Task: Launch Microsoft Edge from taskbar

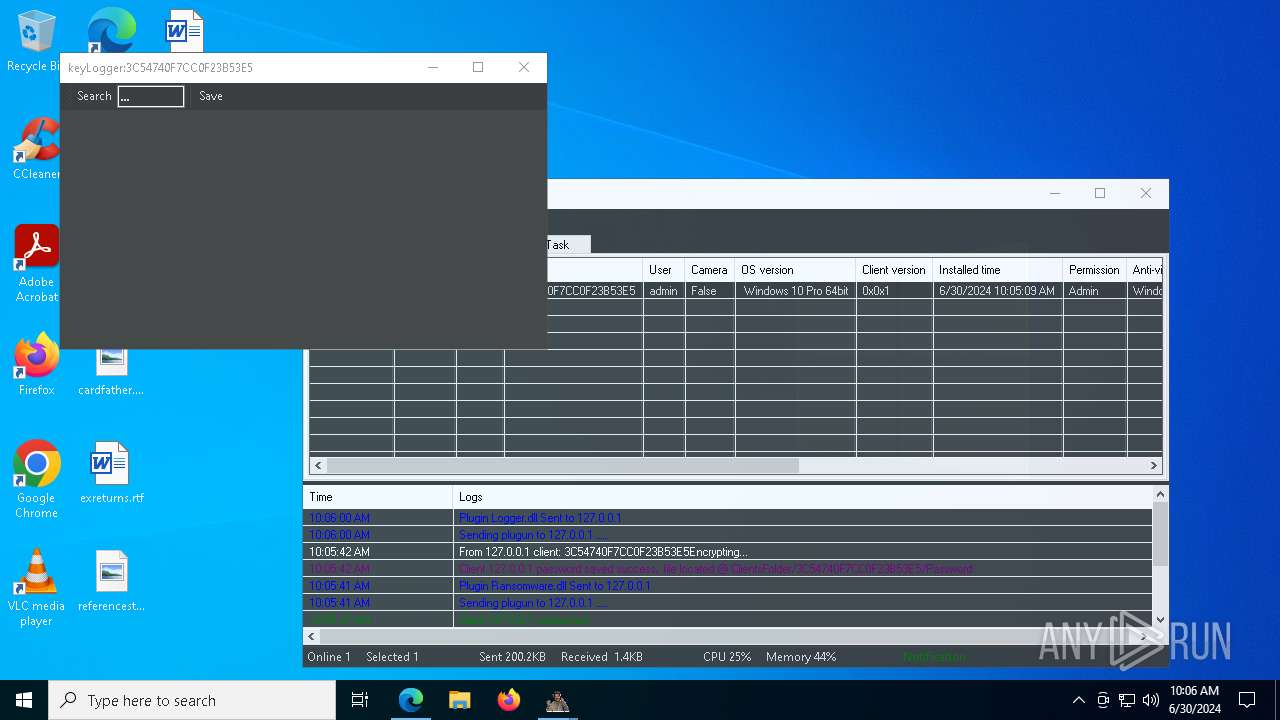Action: pyautogui.click(x=411, y=700)
